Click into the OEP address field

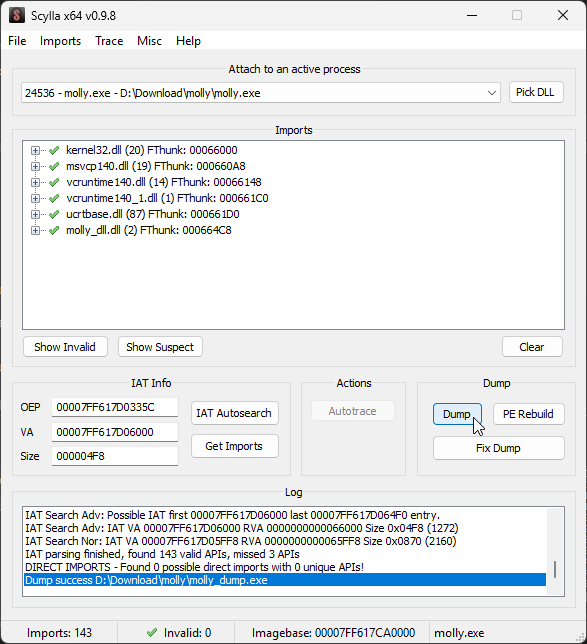(x=115, y=407)
